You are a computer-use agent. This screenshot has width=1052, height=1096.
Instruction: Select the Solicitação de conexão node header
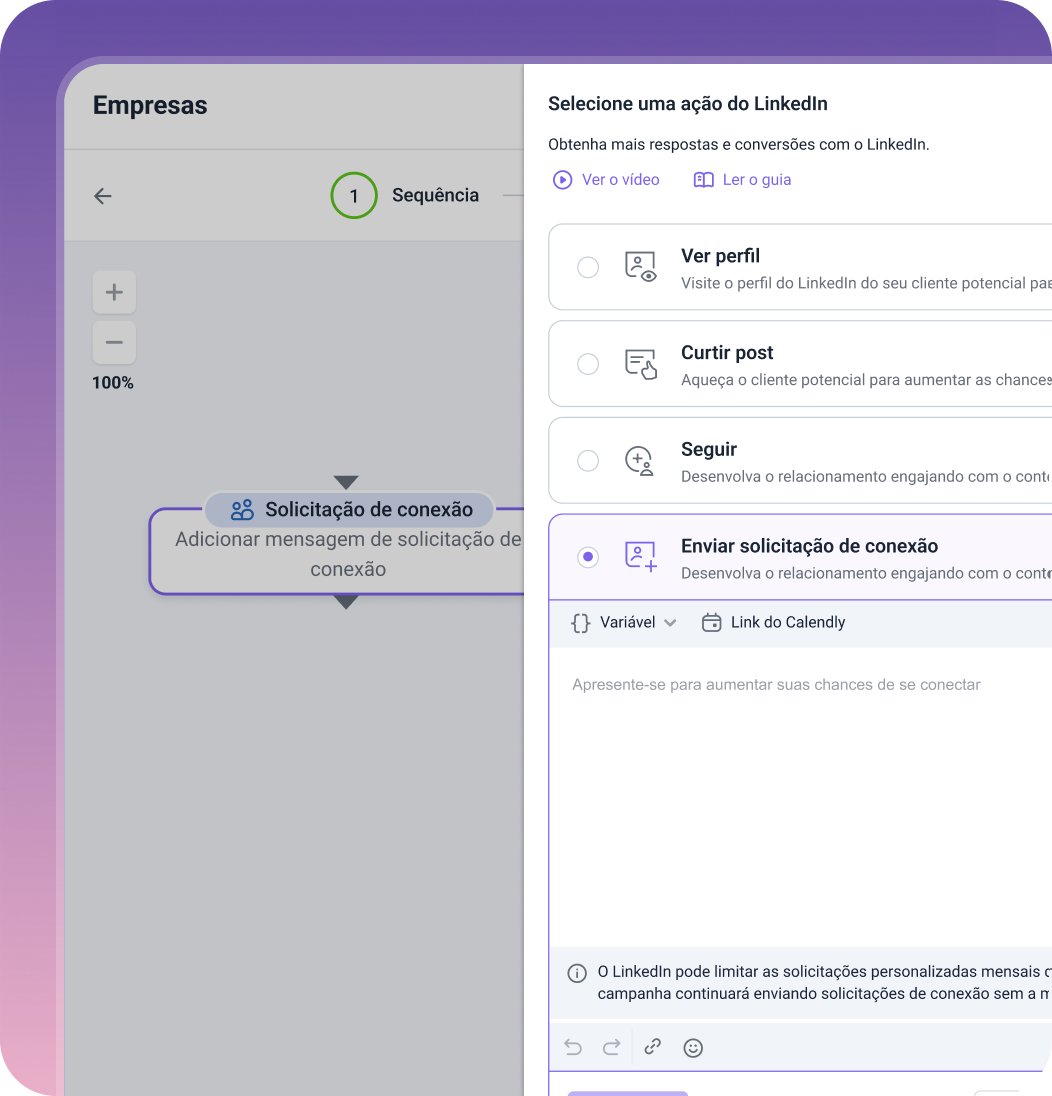coord(350,510)
